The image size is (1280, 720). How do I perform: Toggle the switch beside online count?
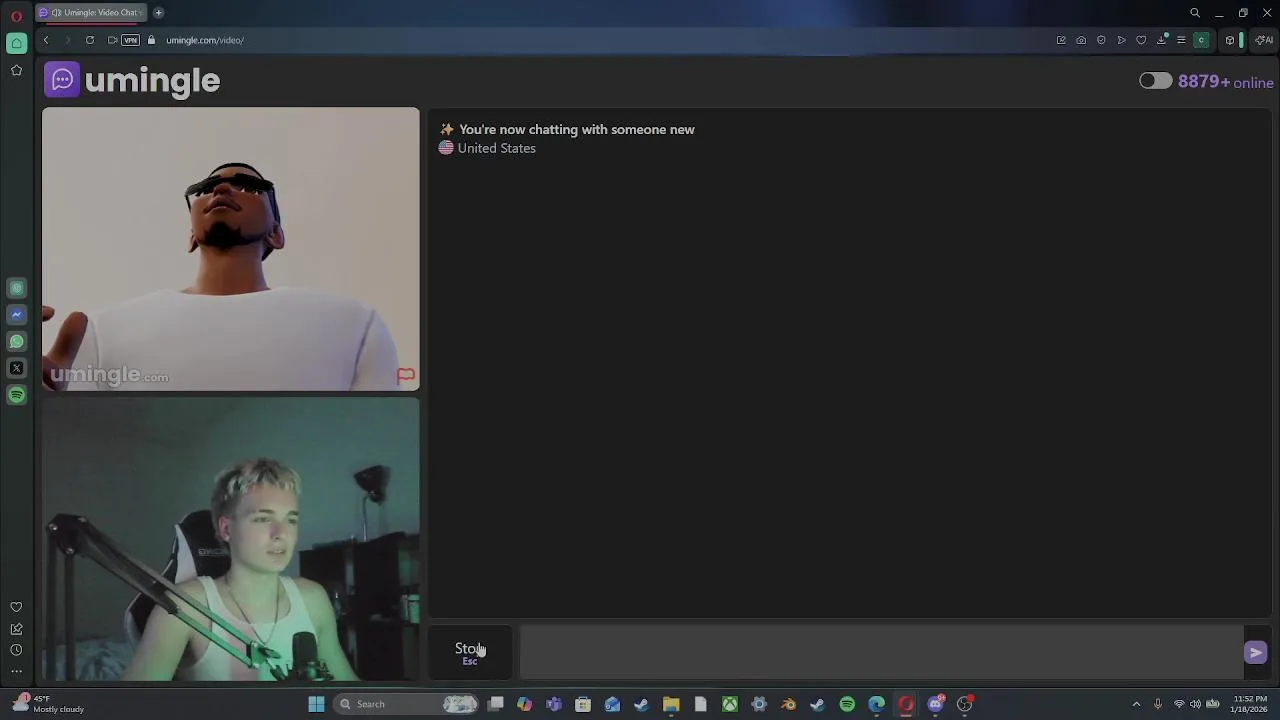pos(1155,81)
